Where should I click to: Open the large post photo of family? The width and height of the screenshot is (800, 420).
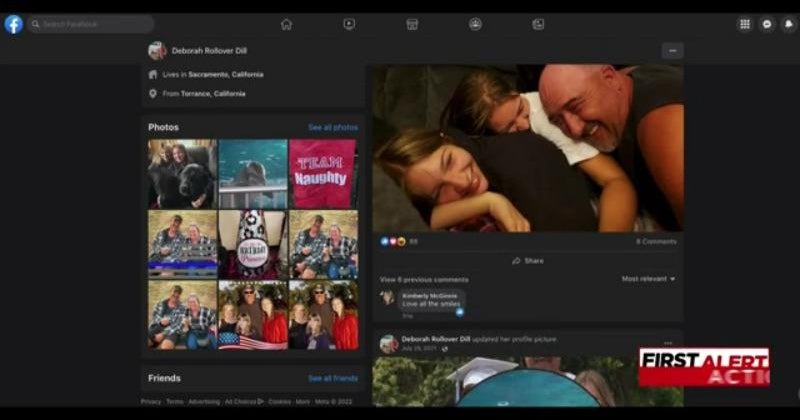[528, 148]
